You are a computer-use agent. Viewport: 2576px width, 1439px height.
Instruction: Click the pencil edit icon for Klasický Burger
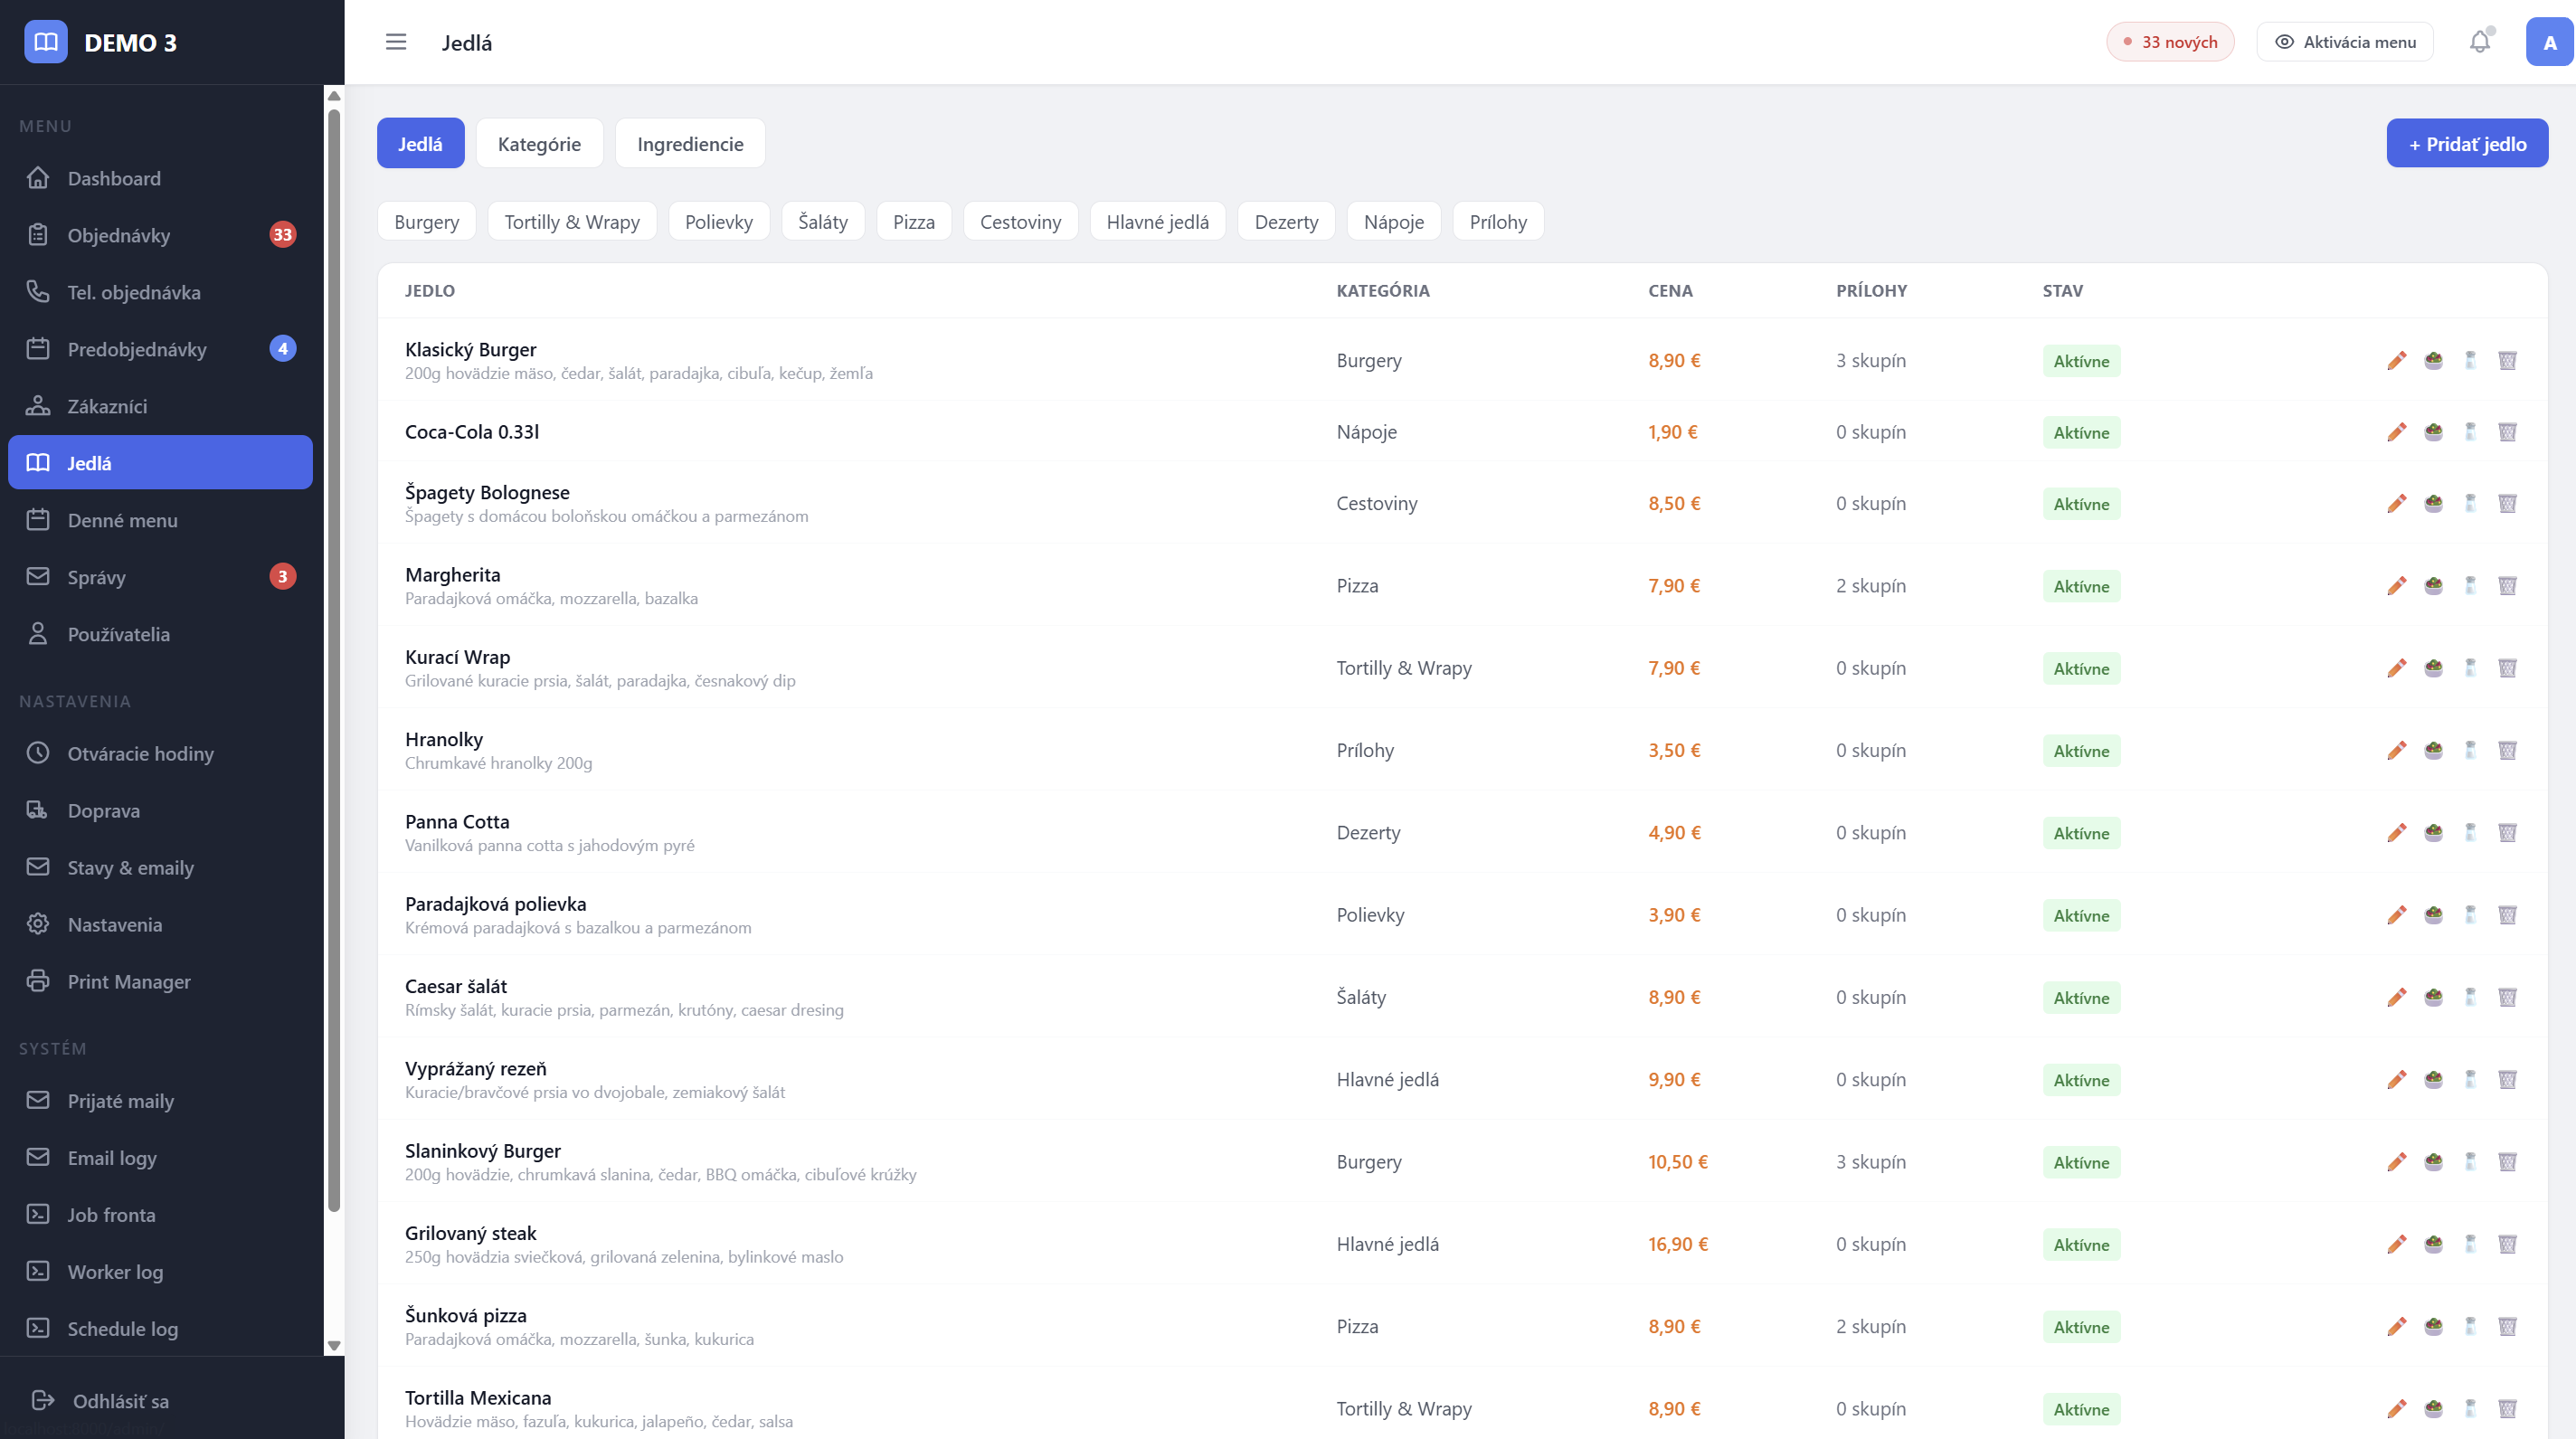(x=2396, y=361)
